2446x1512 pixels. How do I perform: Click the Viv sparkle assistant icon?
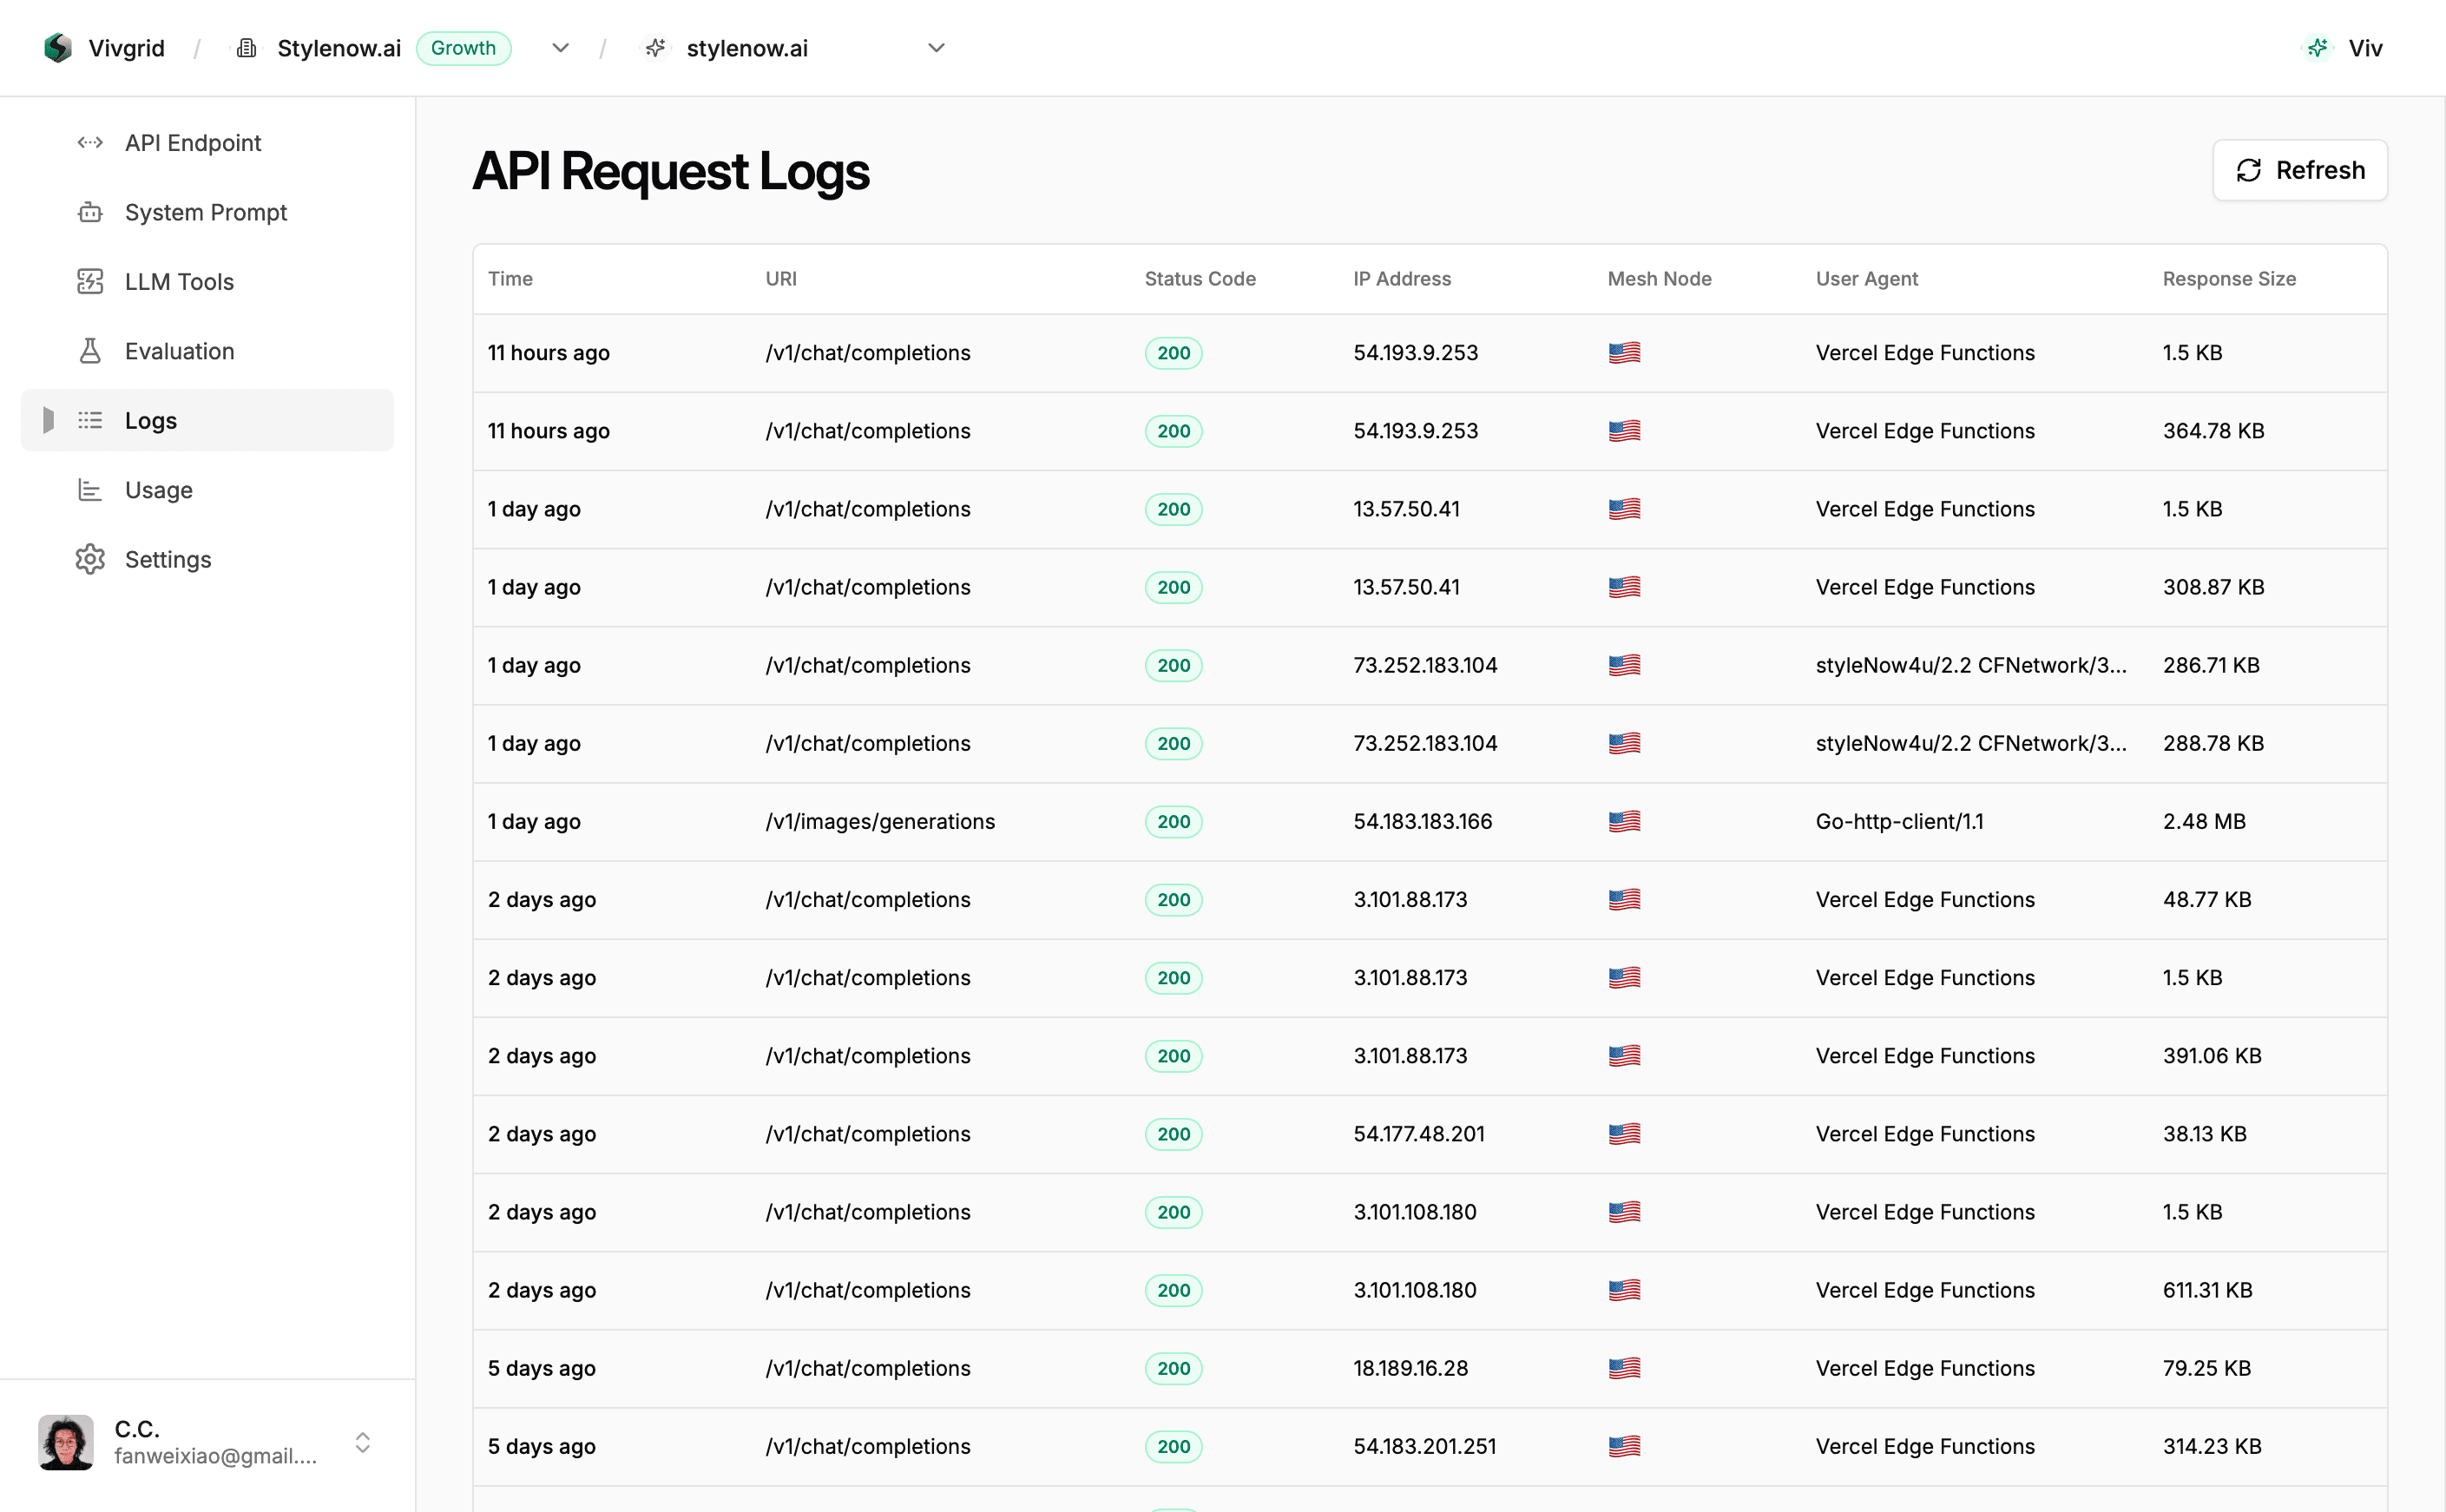(x=2318, y=47)
